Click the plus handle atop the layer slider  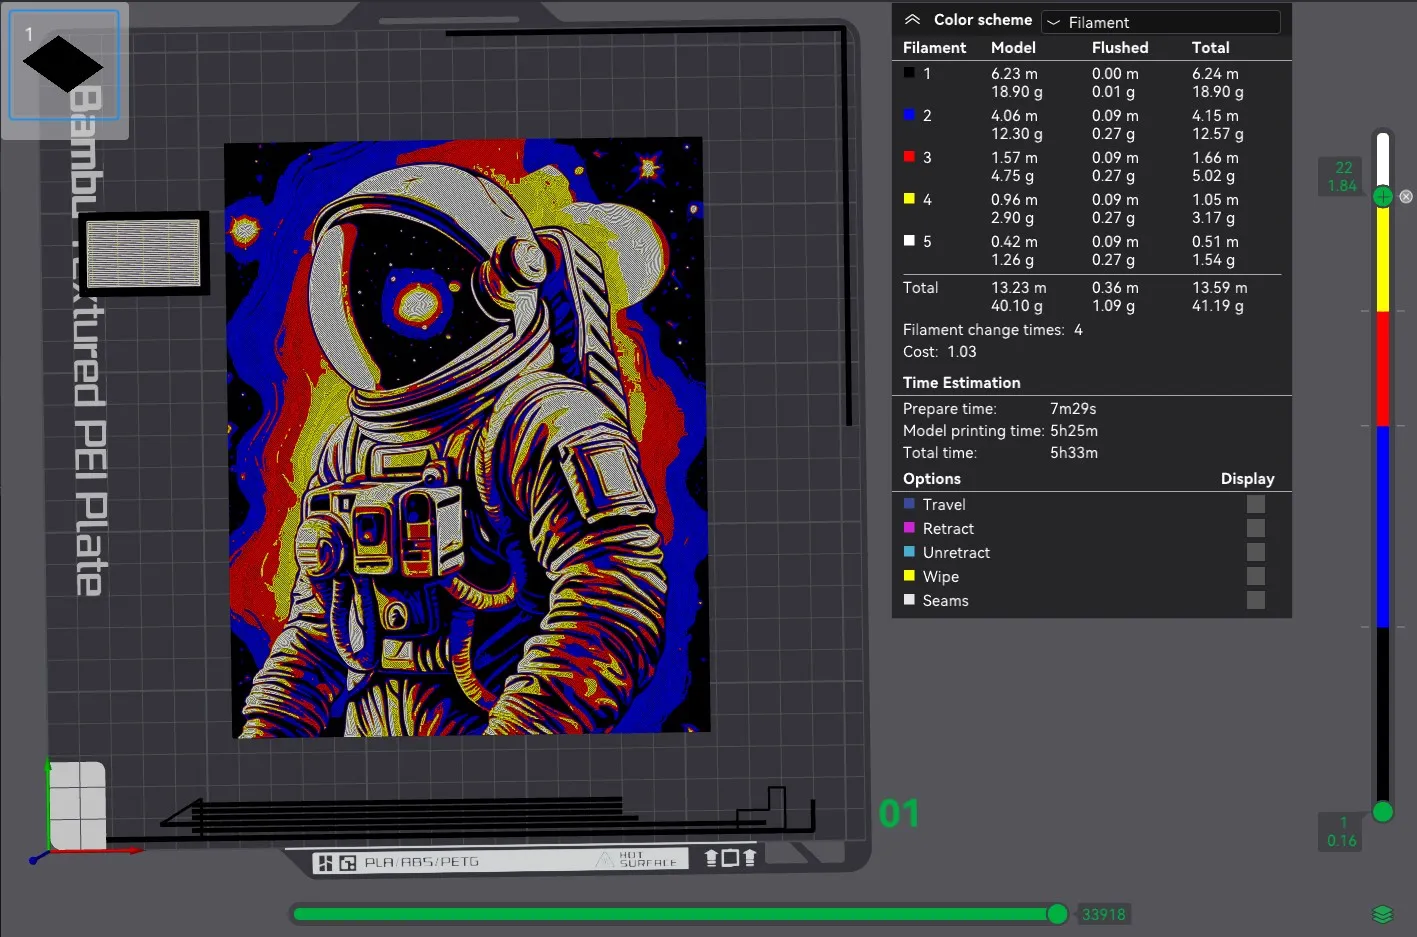(x=1382, y=196)
